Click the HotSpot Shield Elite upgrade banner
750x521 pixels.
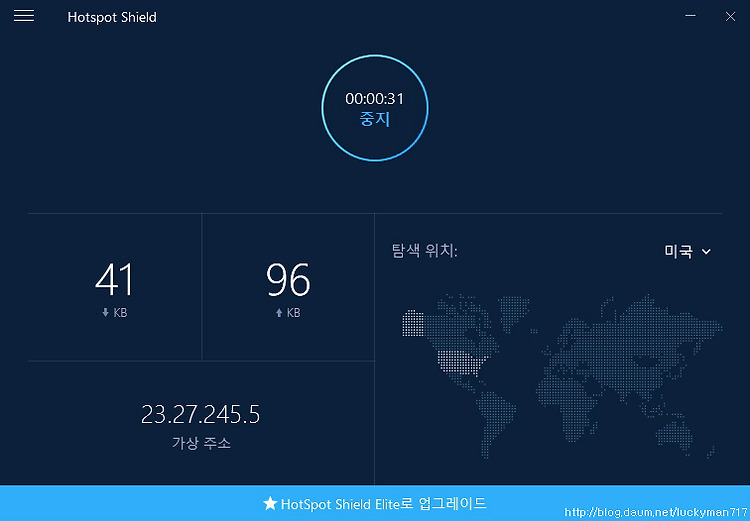(375, 503)
